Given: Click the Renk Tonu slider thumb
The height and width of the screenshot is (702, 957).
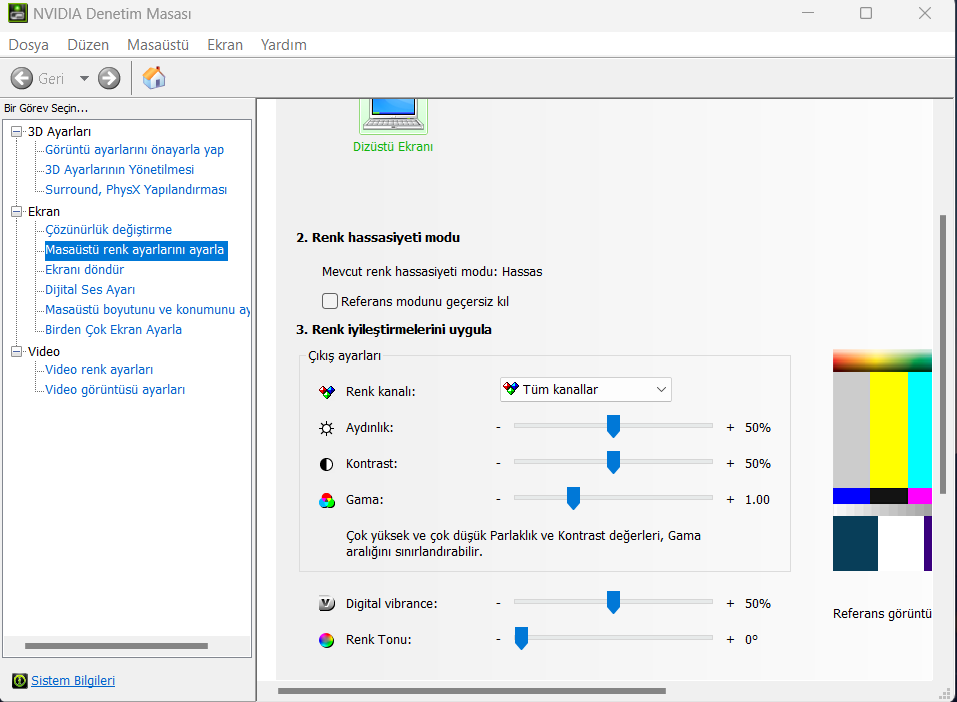Looking at the screenshot, I should [521, 638].
